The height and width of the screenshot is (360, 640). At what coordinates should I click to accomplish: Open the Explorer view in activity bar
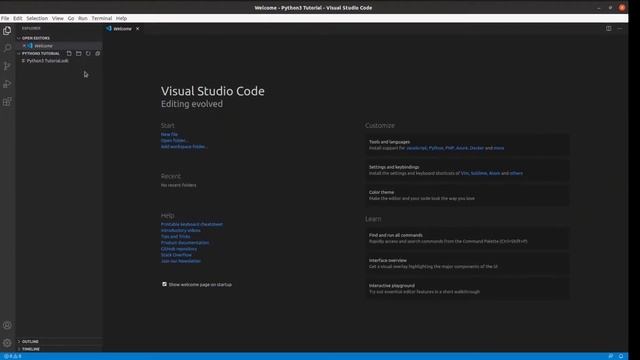(x=7, y=31)
